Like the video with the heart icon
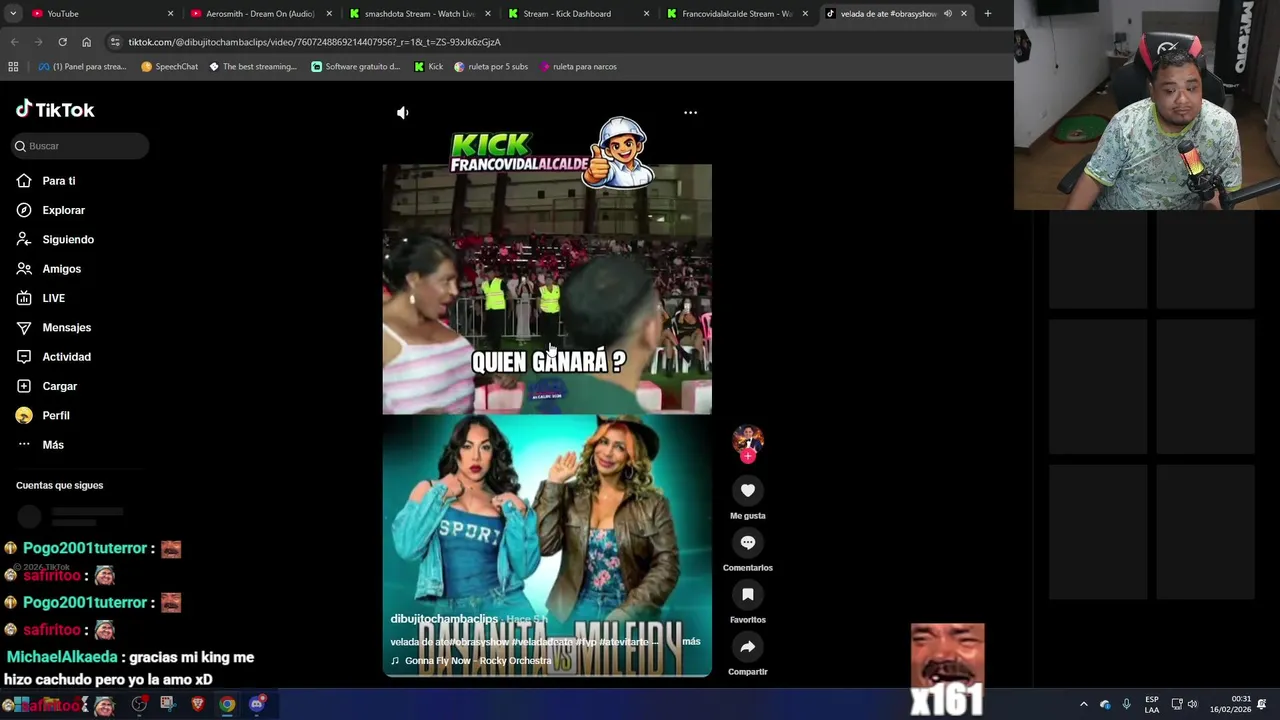The height and width of the screenshot is (720, 1280). click(748, 490)
